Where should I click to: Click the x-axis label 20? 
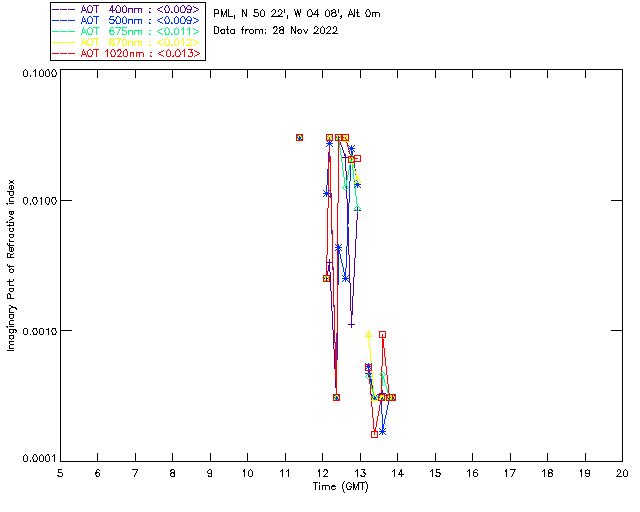pos(622,473)
